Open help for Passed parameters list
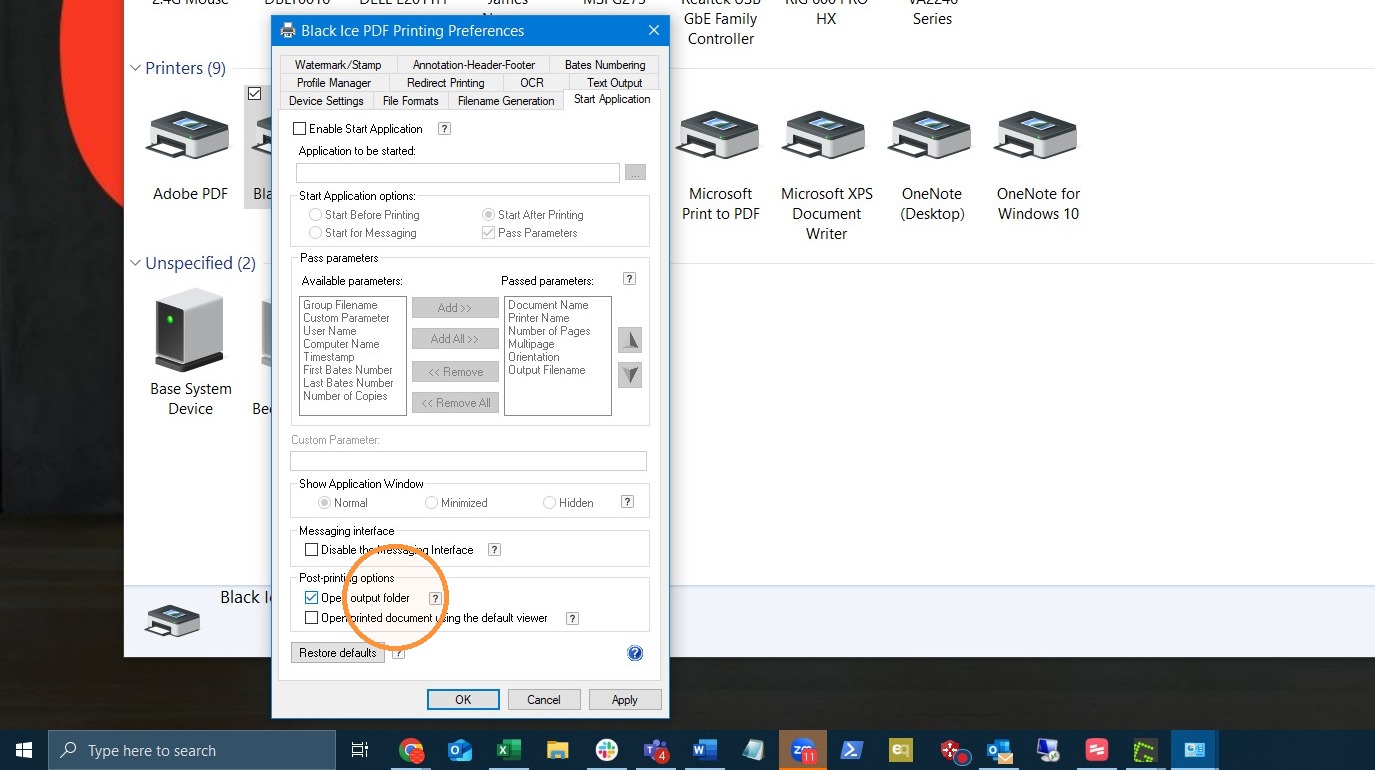 pos(629,279)
